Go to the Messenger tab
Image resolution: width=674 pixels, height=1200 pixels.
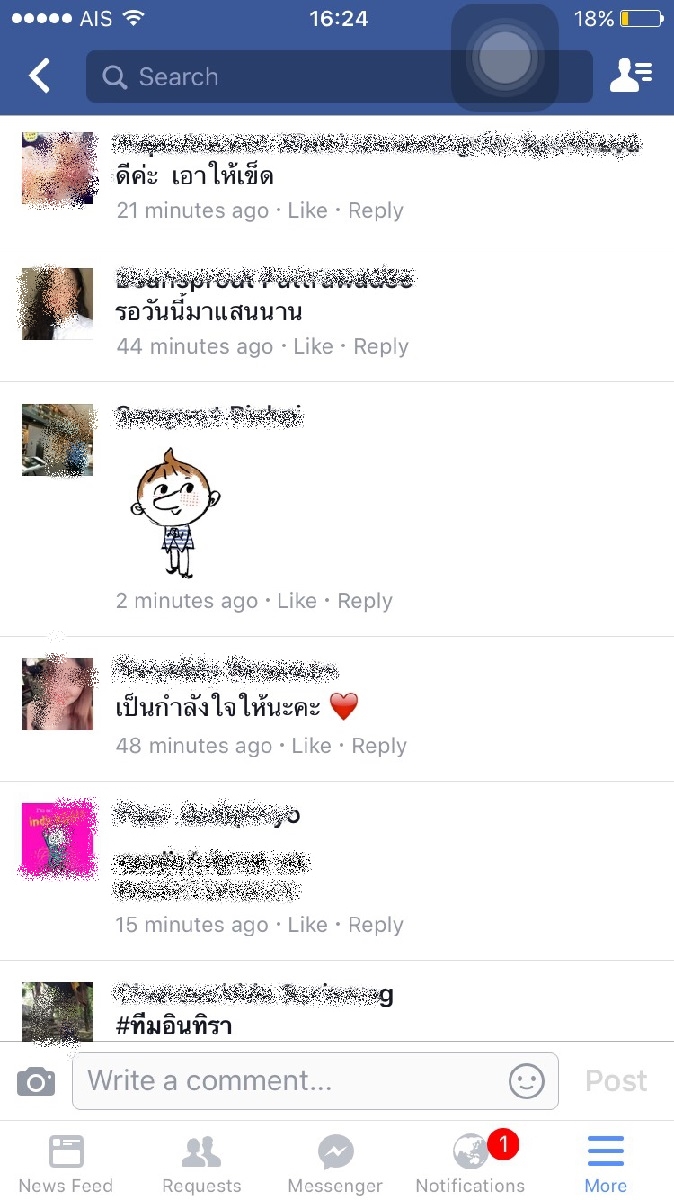coord(335,1163)
